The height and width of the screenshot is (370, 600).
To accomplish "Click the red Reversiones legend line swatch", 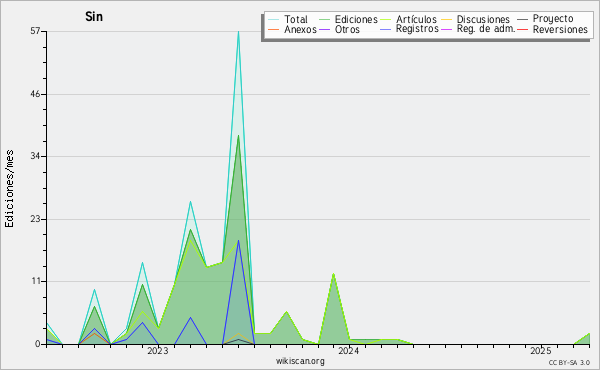I will pyautogui.click(x=522, y=29).
